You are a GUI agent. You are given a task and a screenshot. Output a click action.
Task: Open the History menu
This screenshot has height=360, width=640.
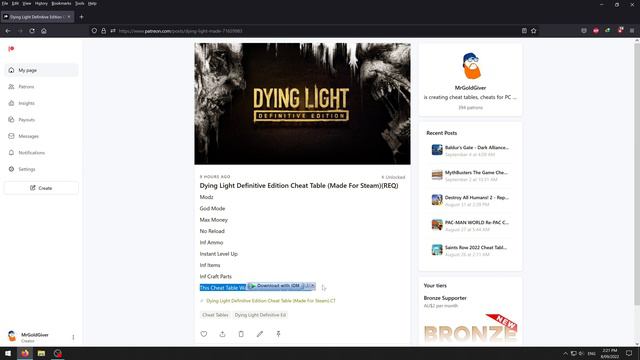41,3
